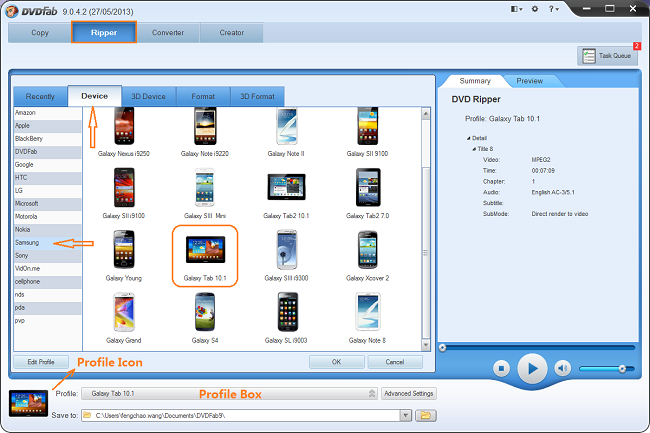Screen dimensions: 650x433
Task: Open the Converter module tab
Action: [168, 33]
